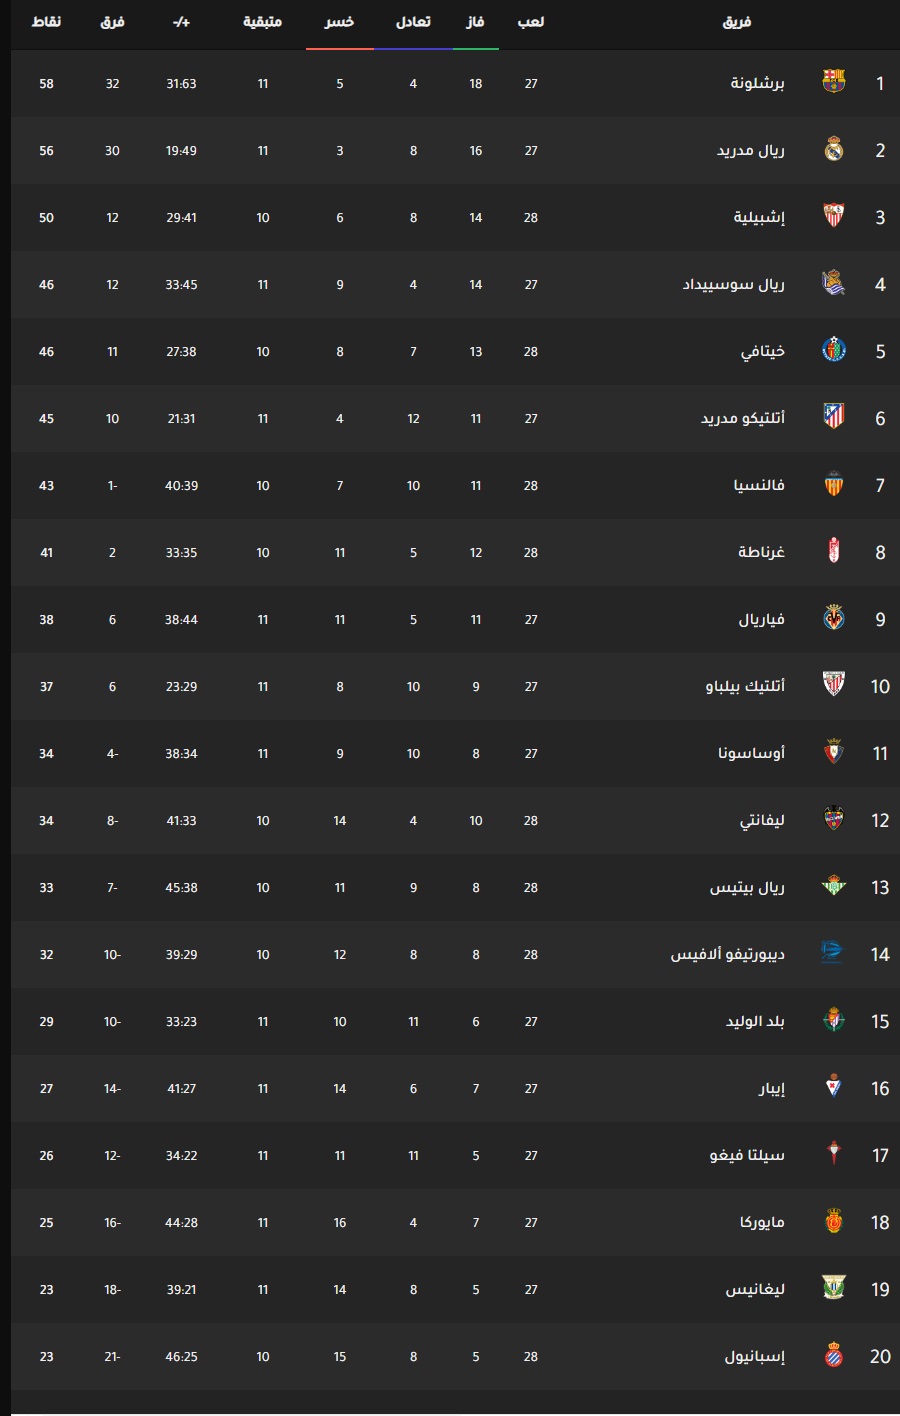
Task: Click the Athletic Bilbao club crest
Action: point(834,686)
